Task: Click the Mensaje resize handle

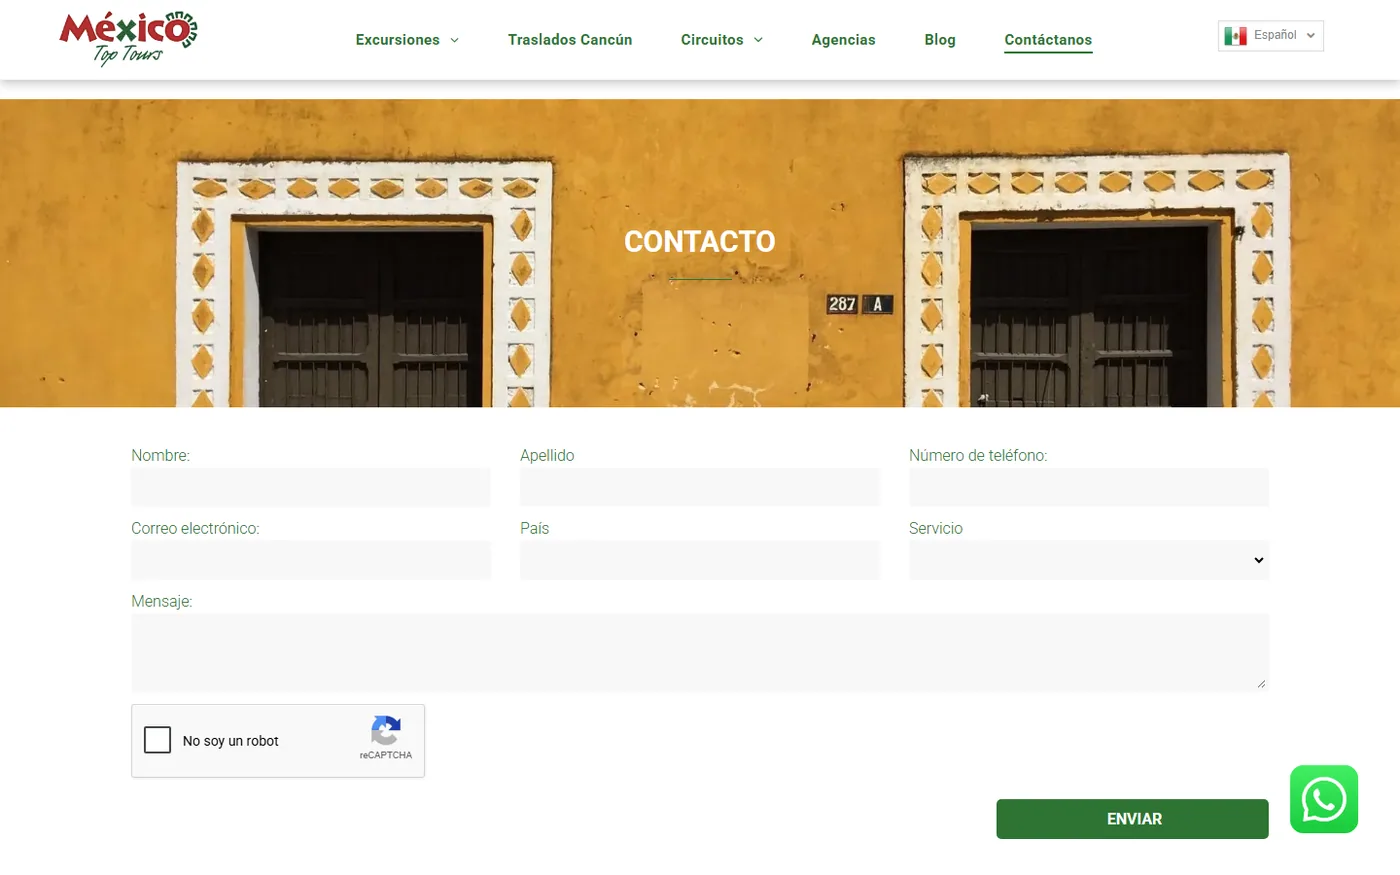Action: click(x=1261, y=684)
